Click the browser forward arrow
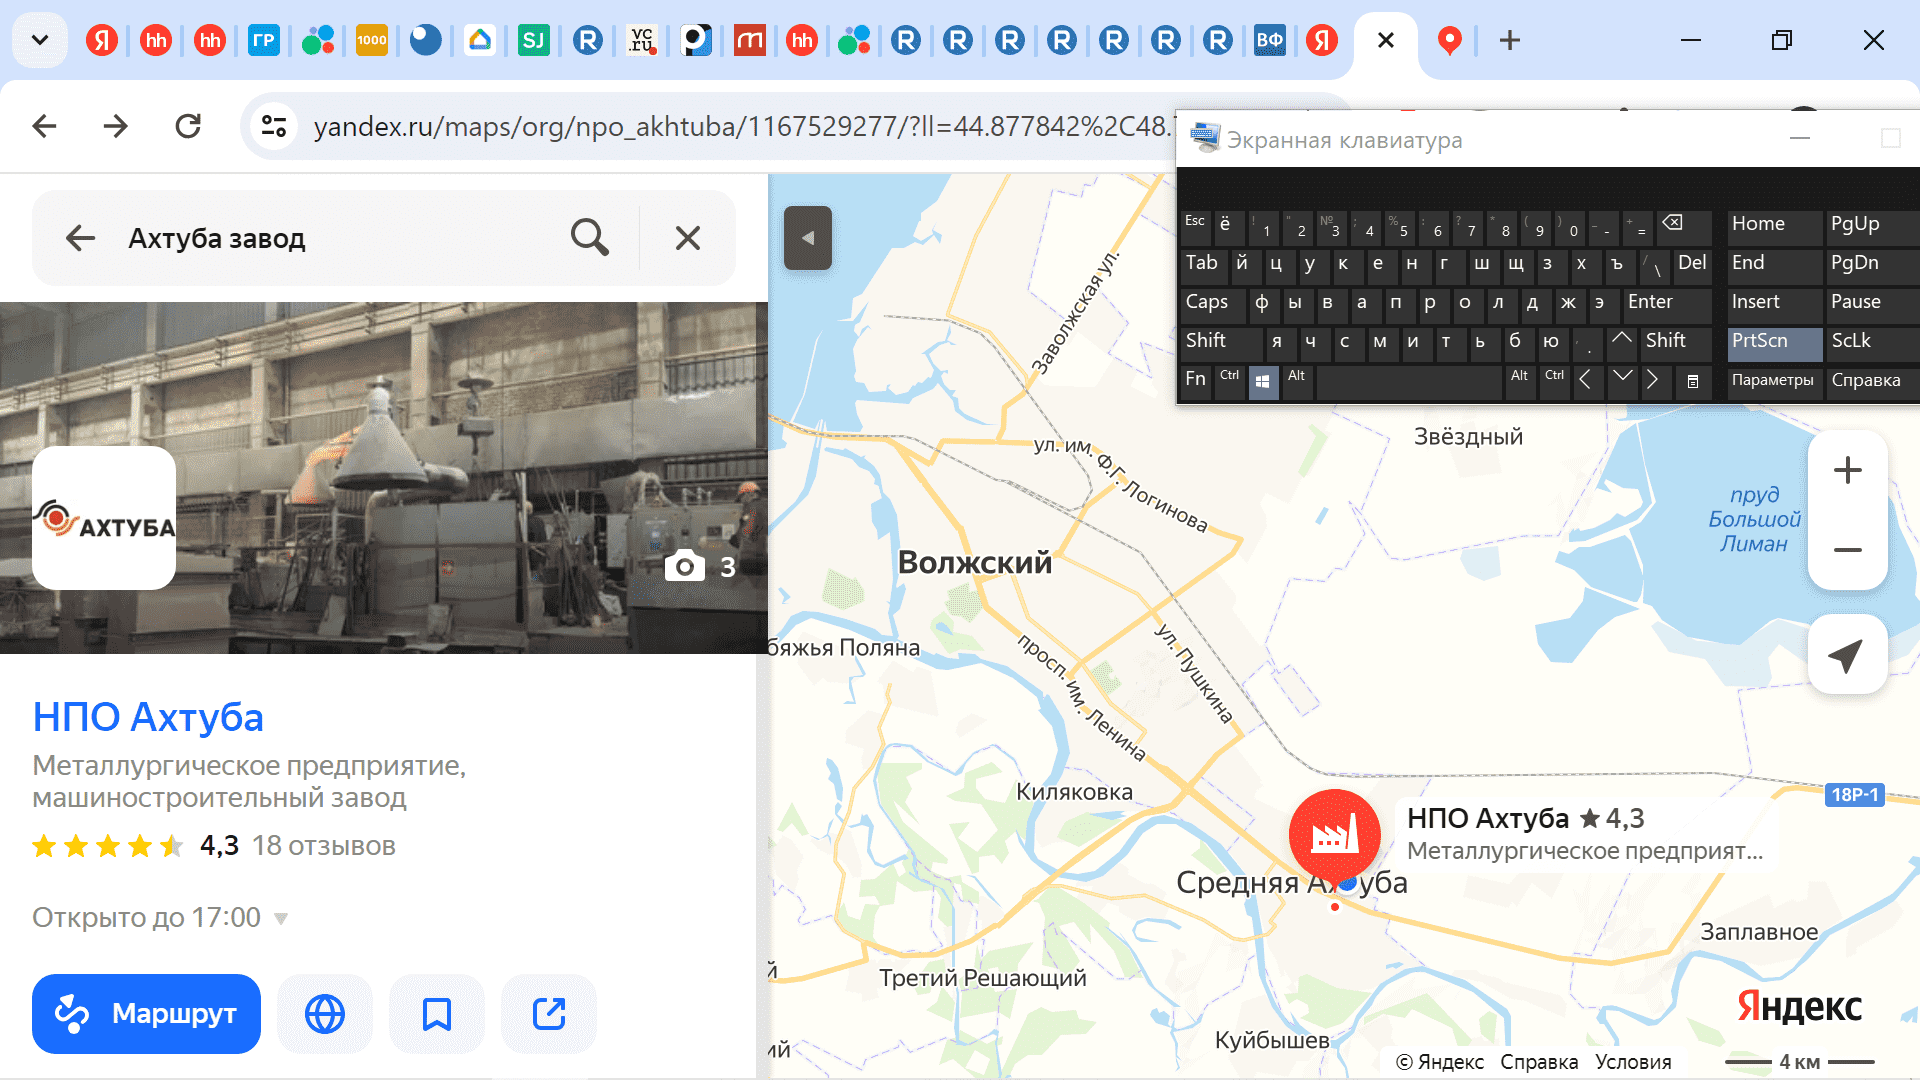1920x1080 pixels. [116, 126]
